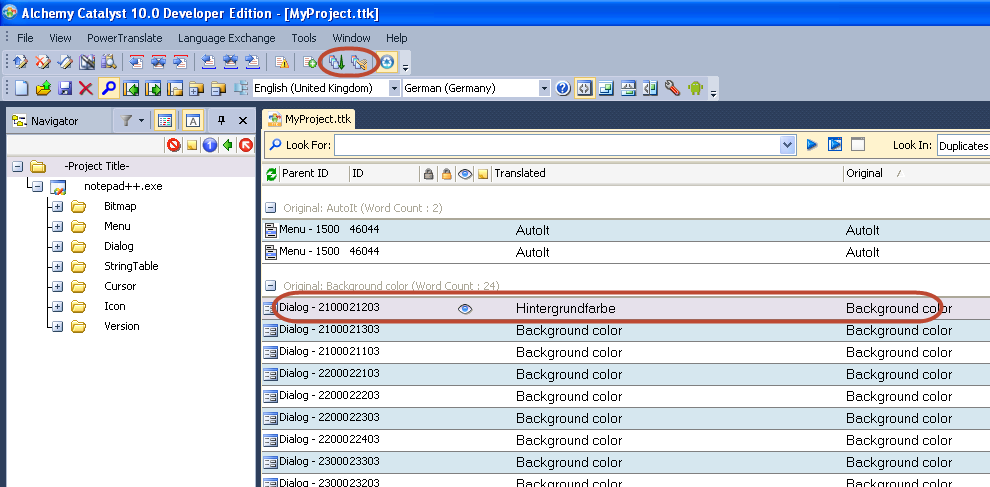Image resolution: width=990 pixels, height=487 pixels.
Task: Click the yellow warning triangle toolbar icon
Action: (282, 62)
